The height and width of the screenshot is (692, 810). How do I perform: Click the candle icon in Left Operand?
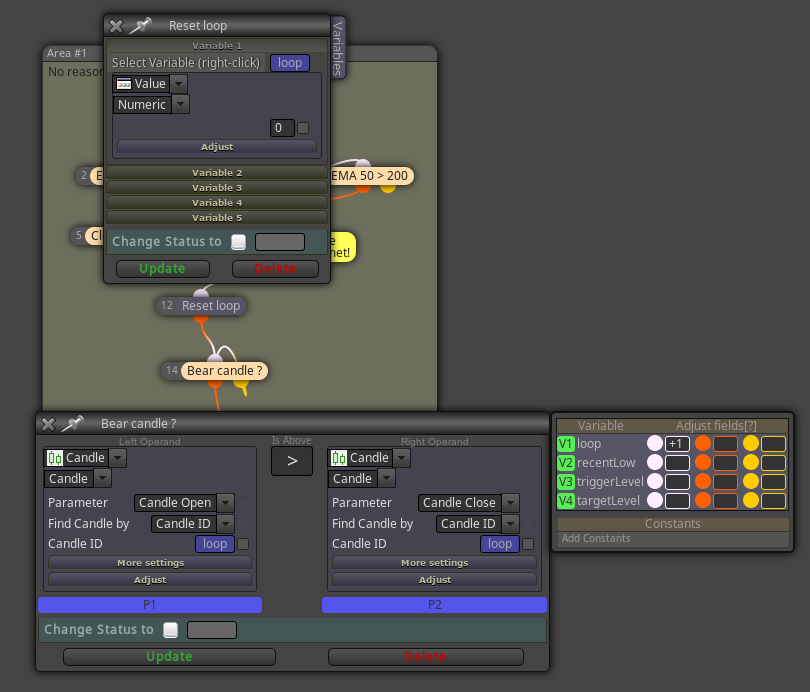pyautogui.click(x=55, y=458)
